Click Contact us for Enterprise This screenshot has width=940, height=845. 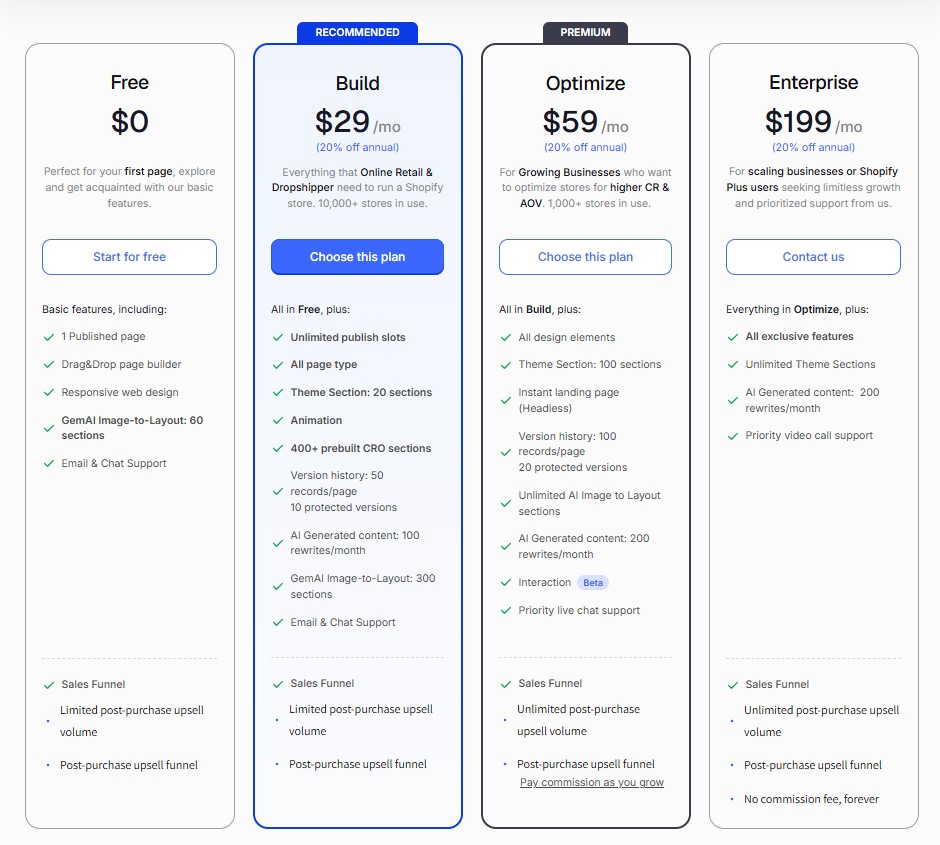pyautogui.click(x=813, y=257)
